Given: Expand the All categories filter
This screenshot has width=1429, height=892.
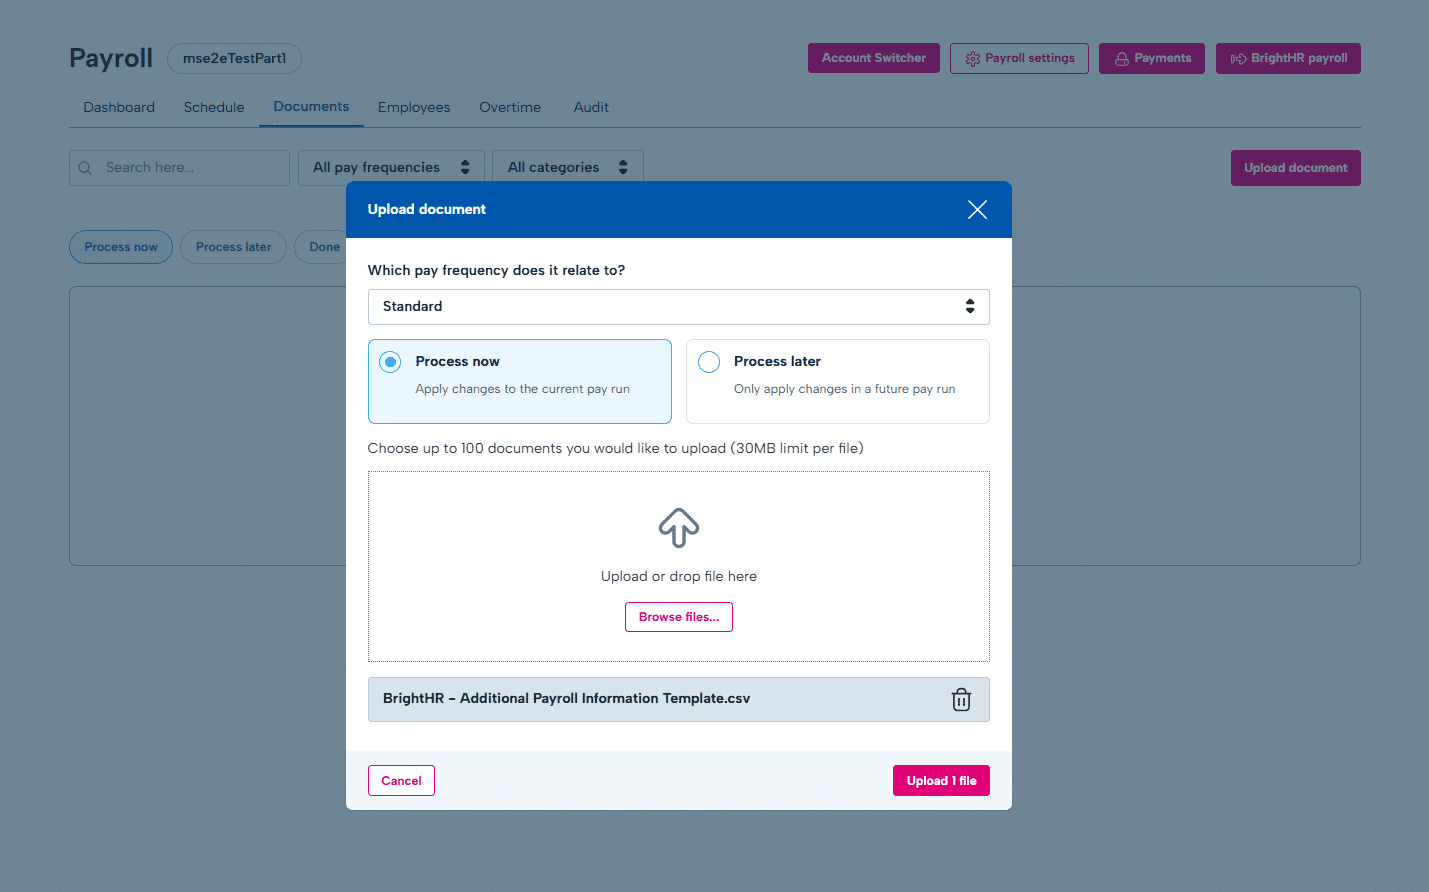Looking at the screenshot, I should coord(568,168).
